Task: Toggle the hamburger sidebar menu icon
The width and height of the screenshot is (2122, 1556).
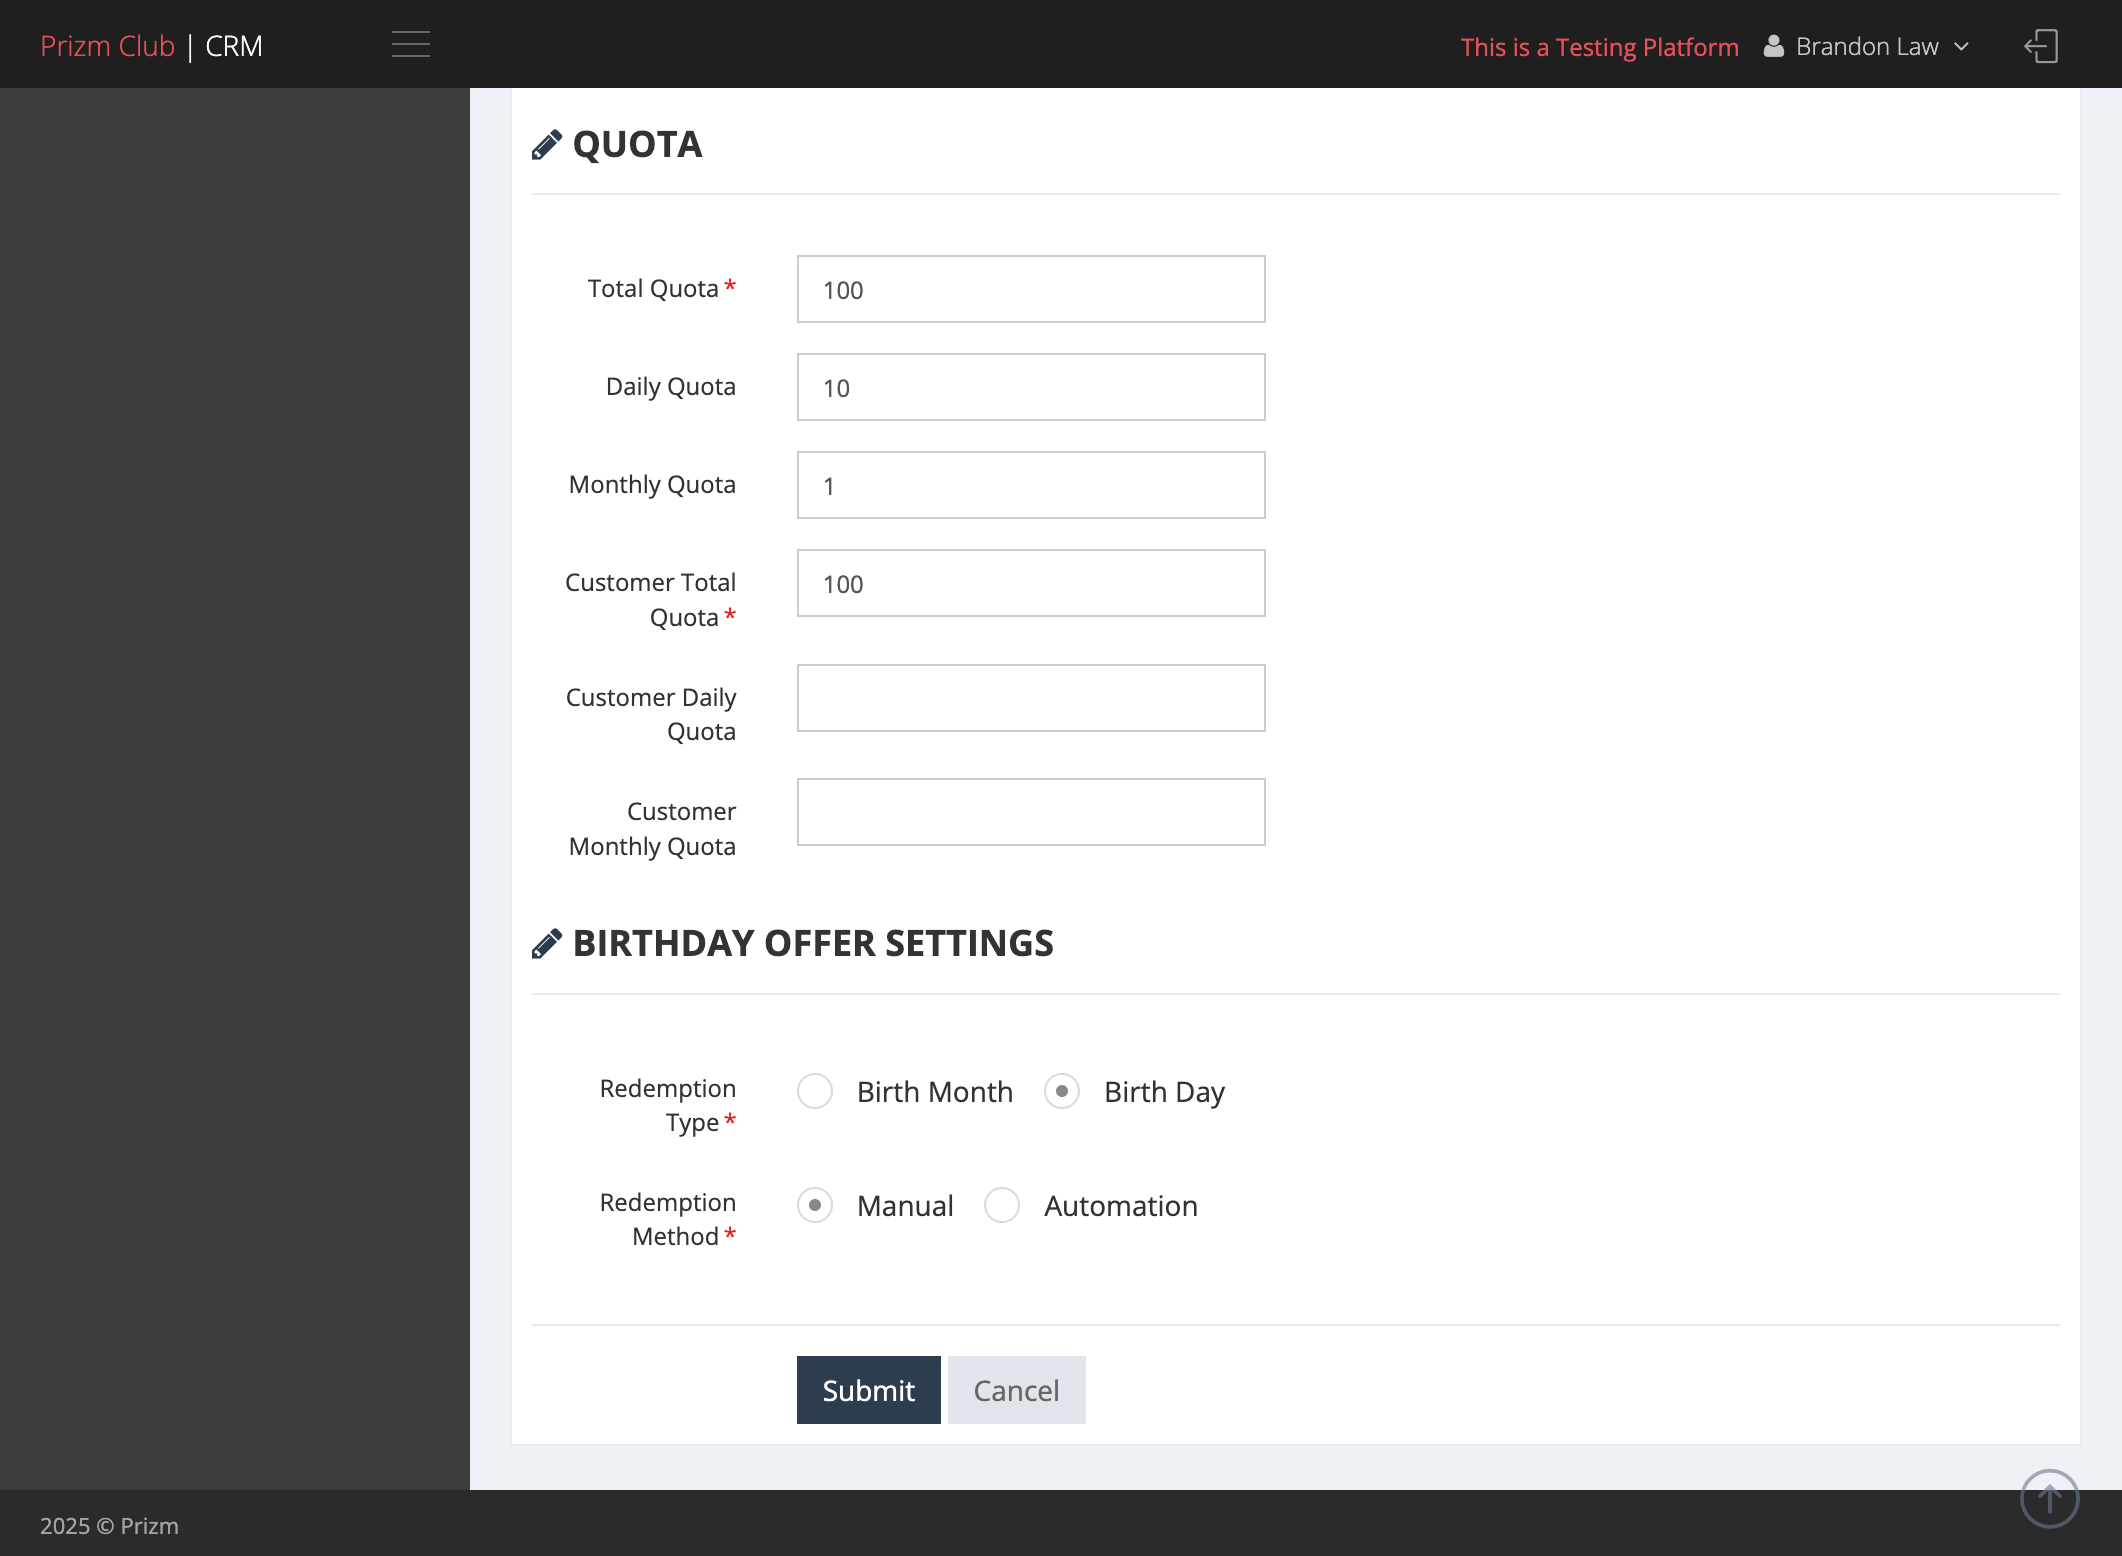Action: (411, 45)
